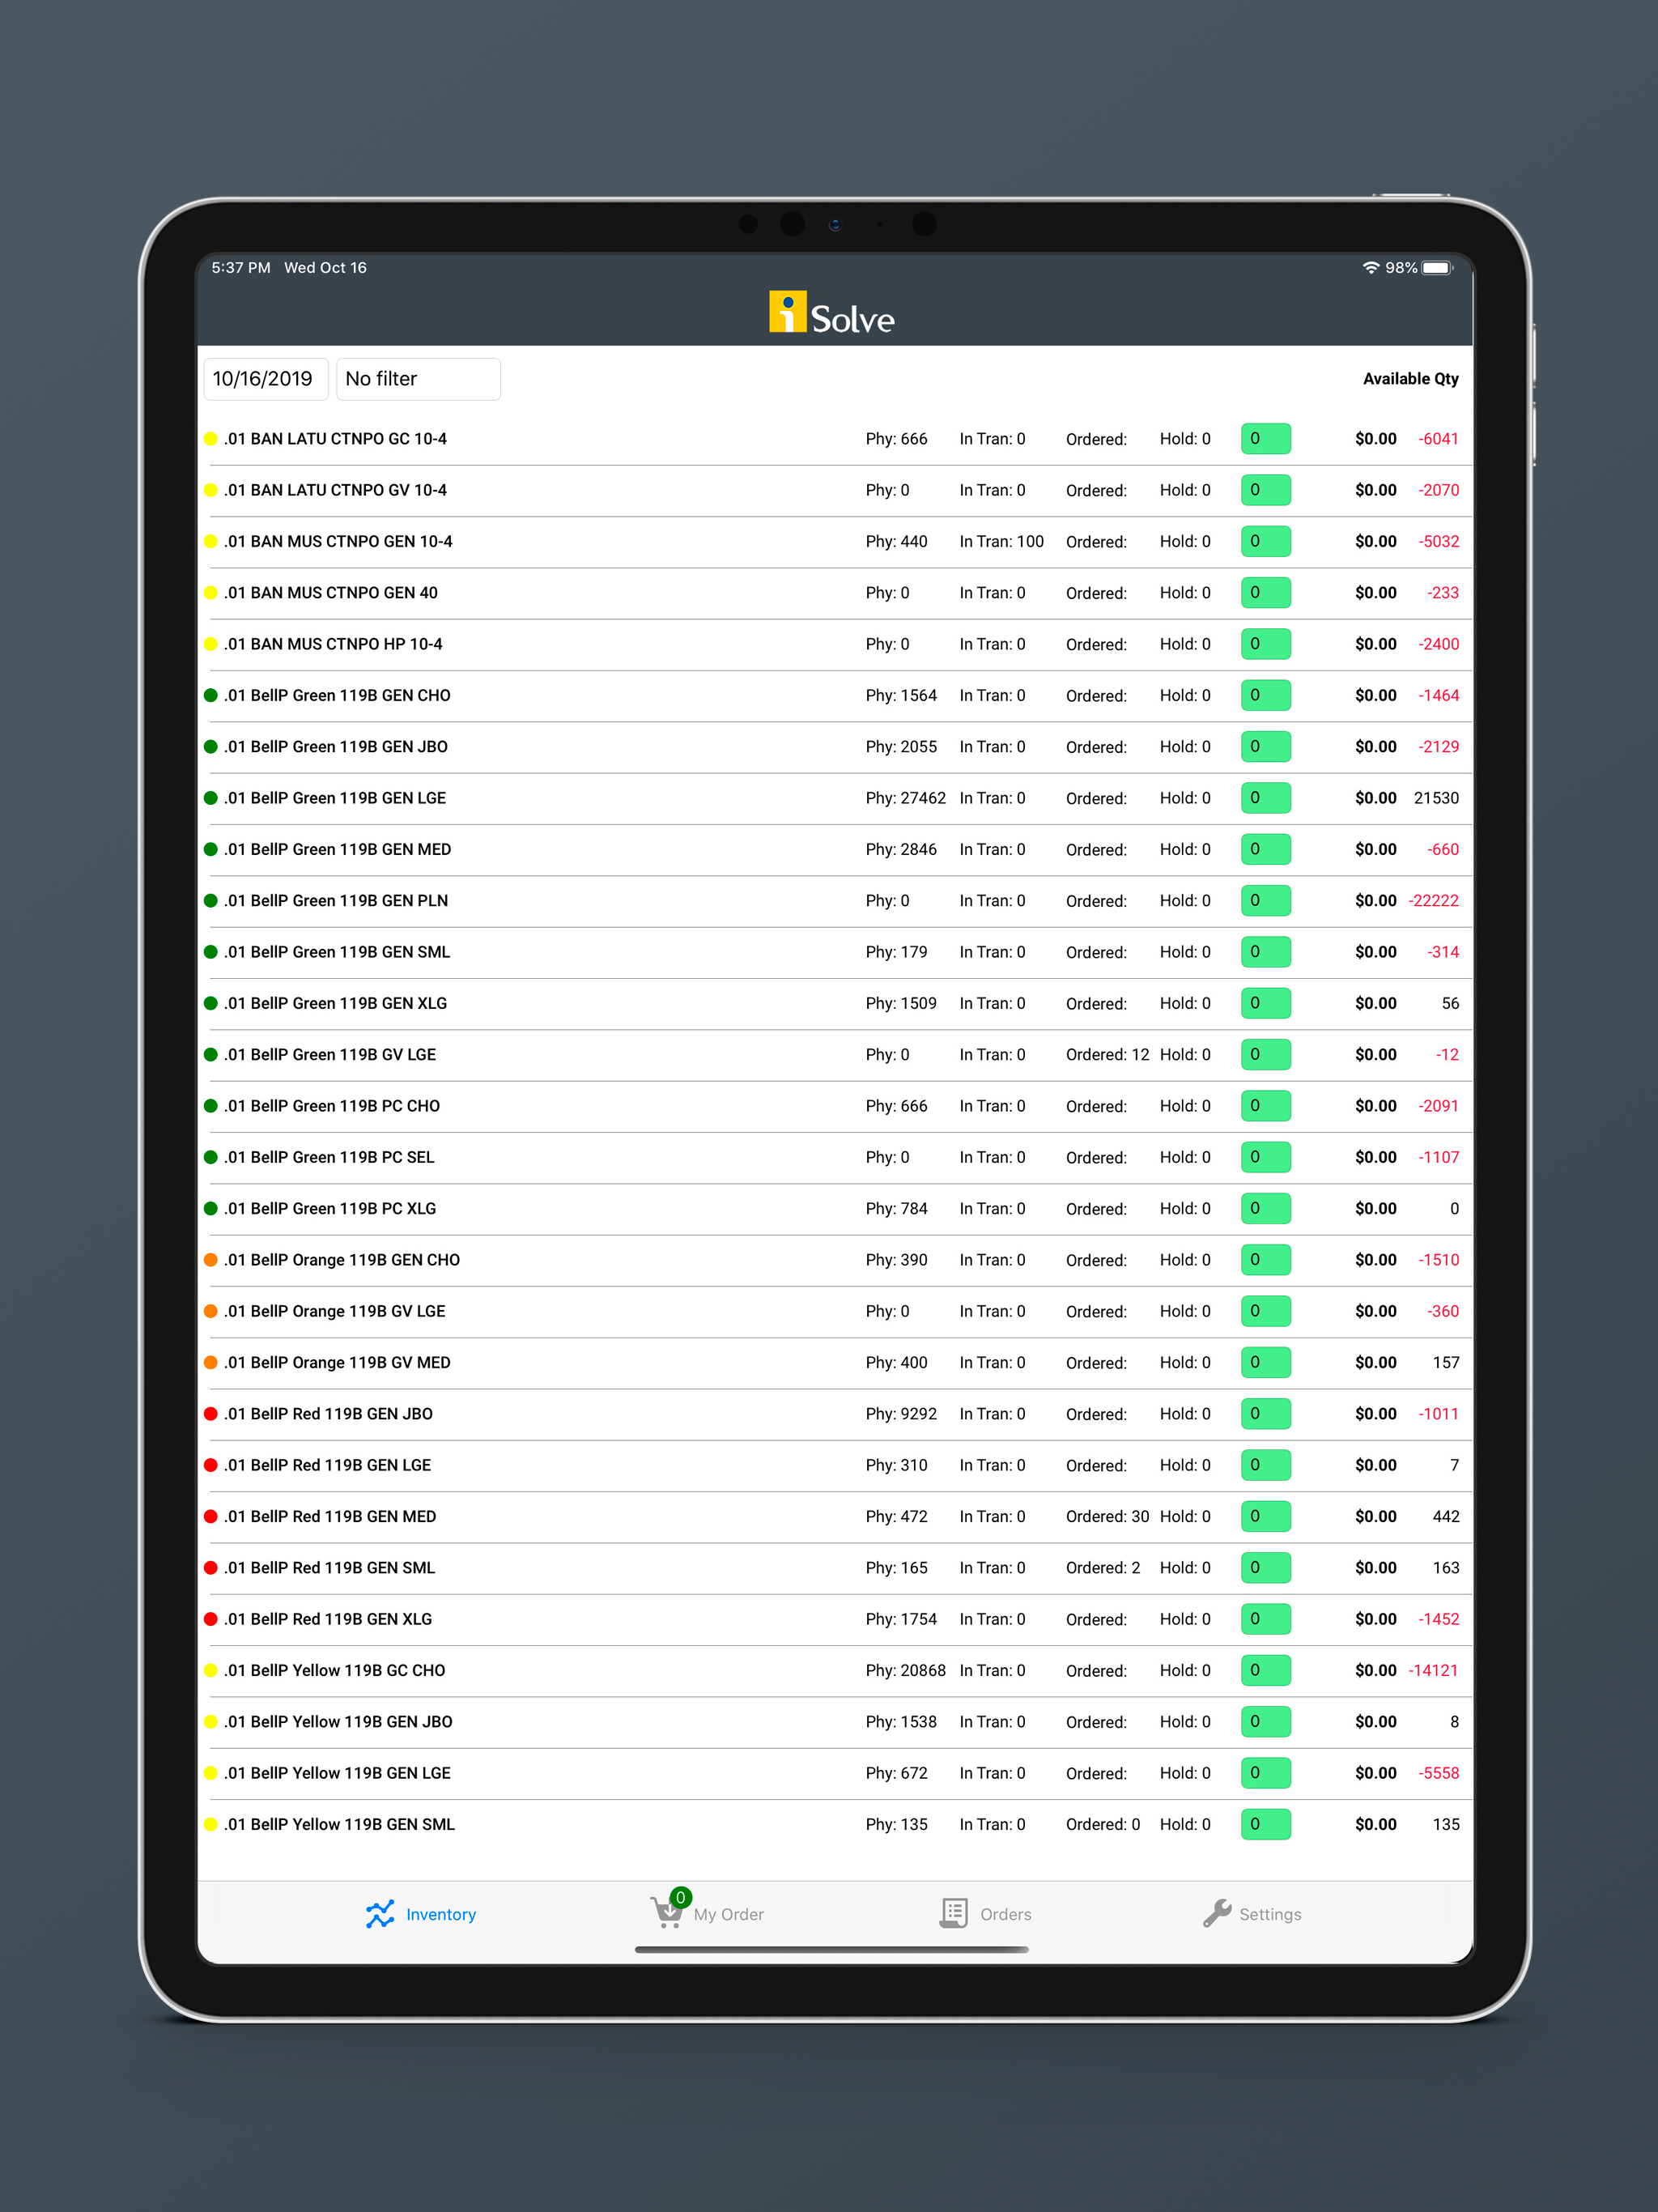Click available quantity -6041

click(1438, 439)
